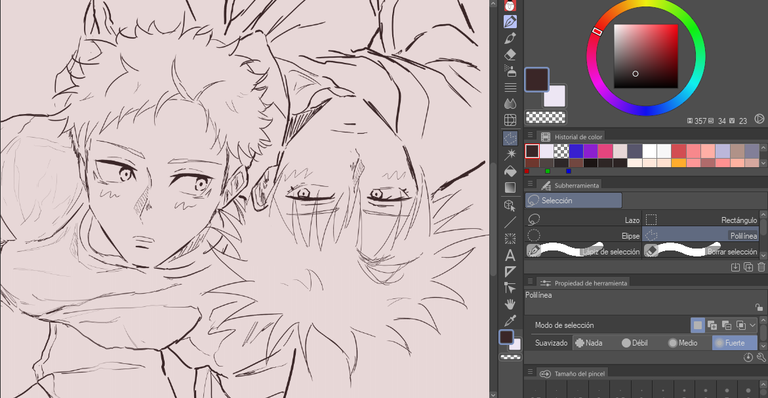Select the Hand move tool
Screen dimensions: 768x398
pos(510,304)
